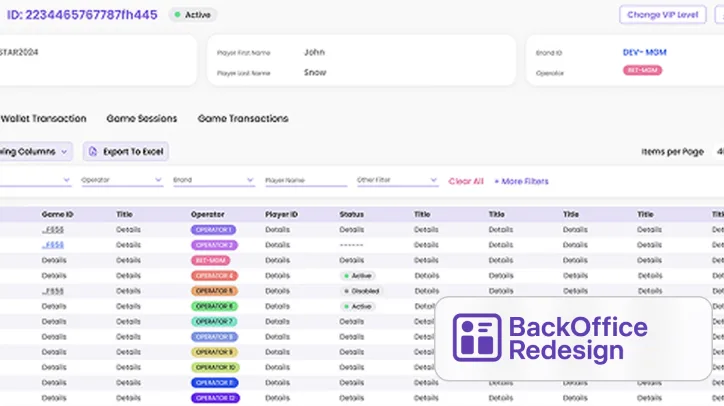Open the Brand filter dropdown
The image size is (724, 406).
(x=214, y=180)
